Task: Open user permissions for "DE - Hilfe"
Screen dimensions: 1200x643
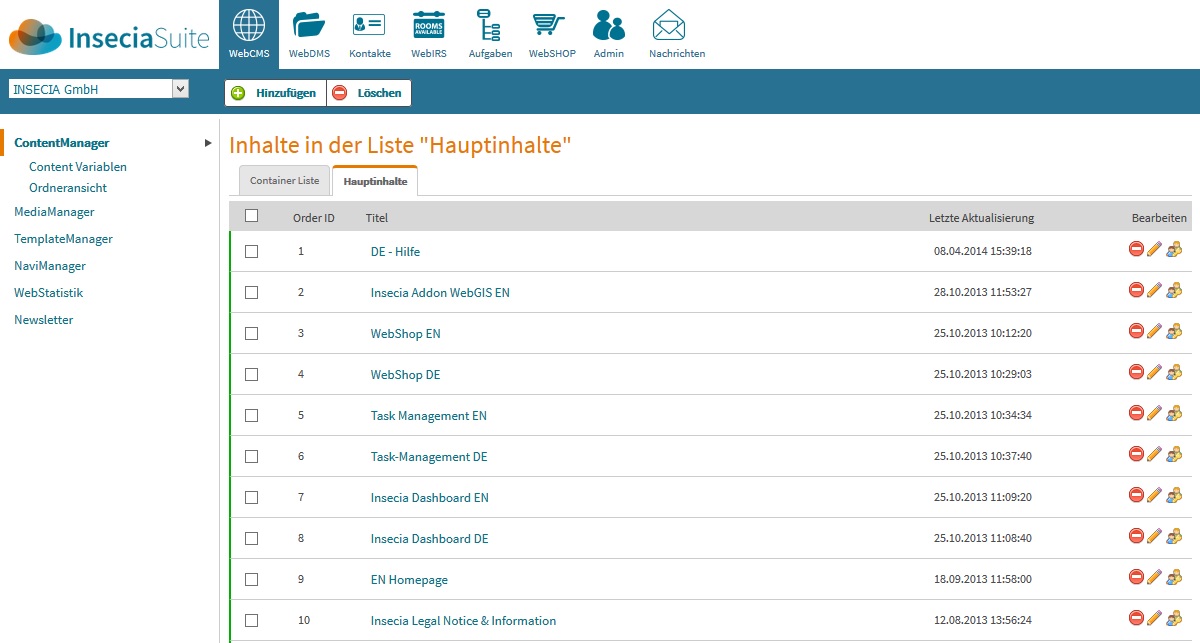Action: point(1174,249)
